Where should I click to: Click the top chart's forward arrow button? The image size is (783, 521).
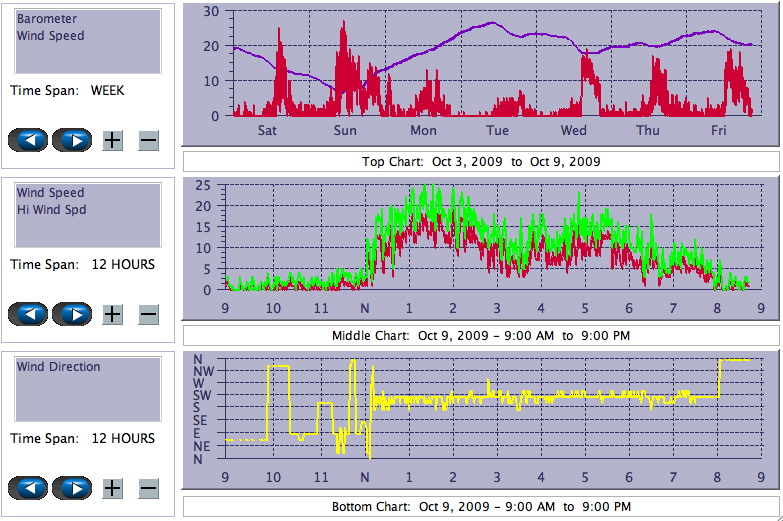[x=72, y=140]
